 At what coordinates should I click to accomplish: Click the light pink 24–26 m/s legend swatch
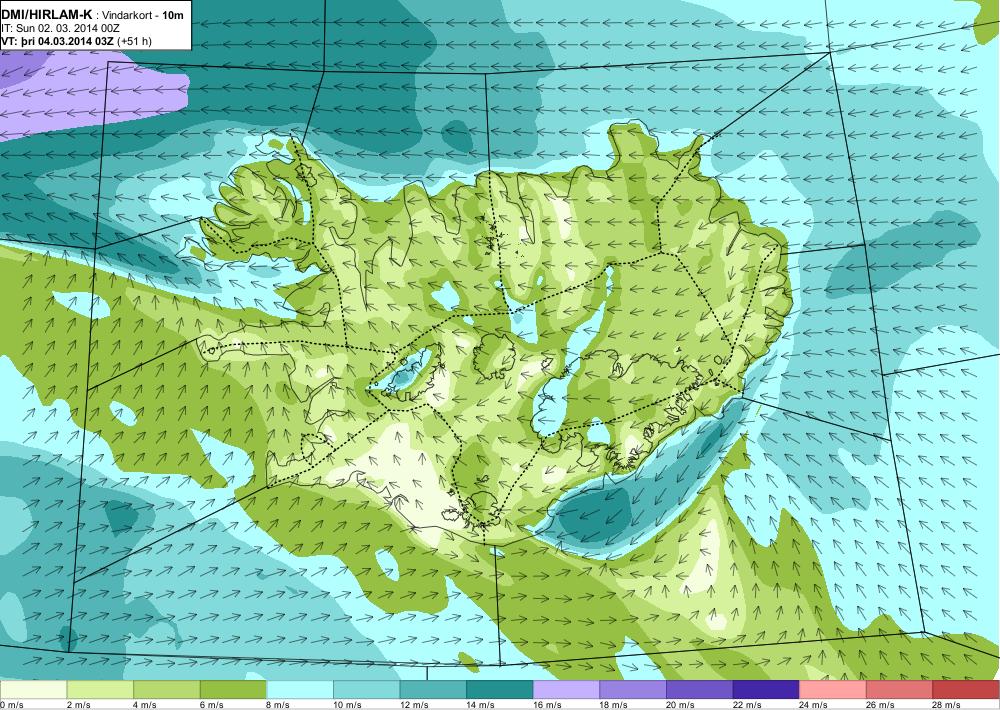(833, 690)
